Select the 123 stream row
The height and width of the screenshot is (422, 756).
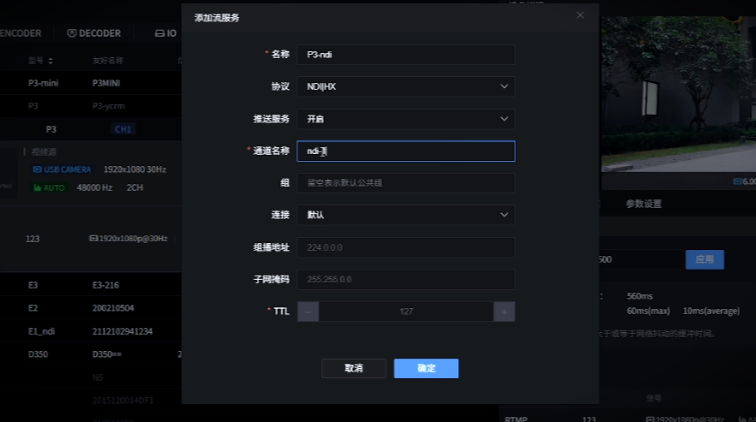(91, 239)
